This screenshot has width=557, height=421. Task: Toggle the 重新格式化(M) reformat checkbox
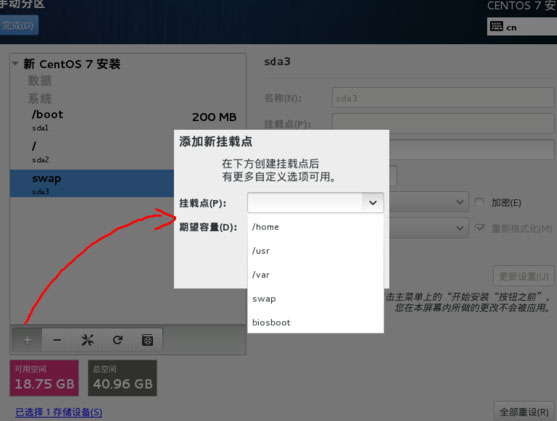click(x=479, y=228)
